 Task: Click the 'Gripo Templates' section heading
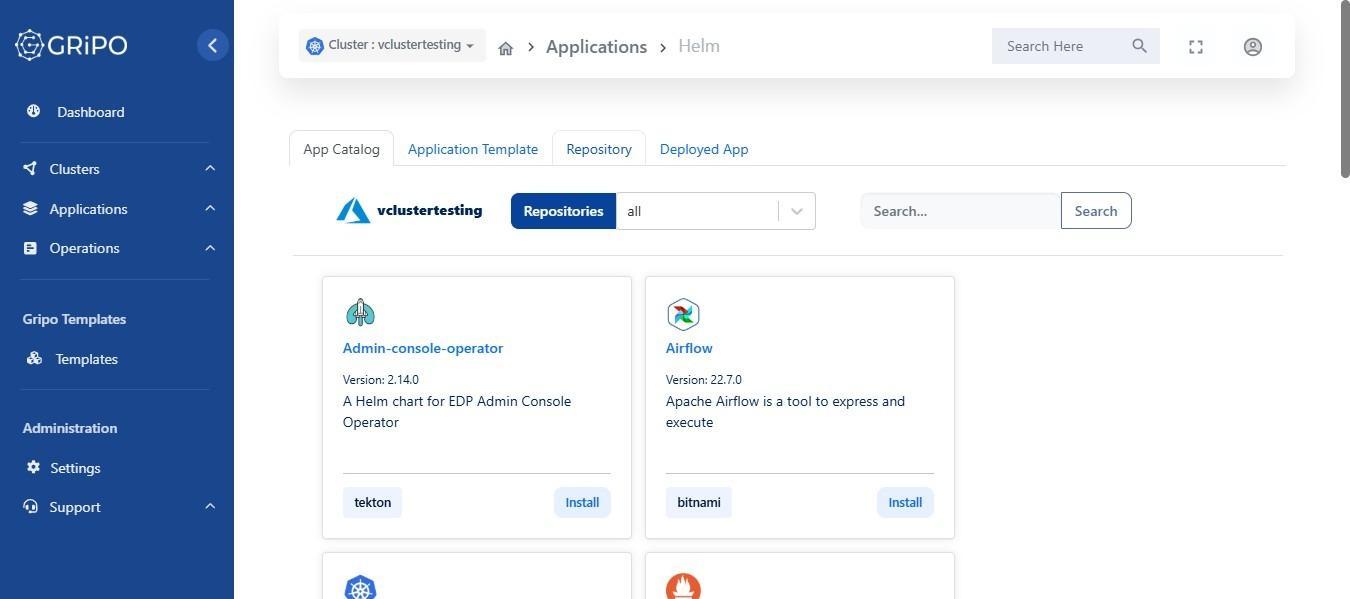click(75, 319)
